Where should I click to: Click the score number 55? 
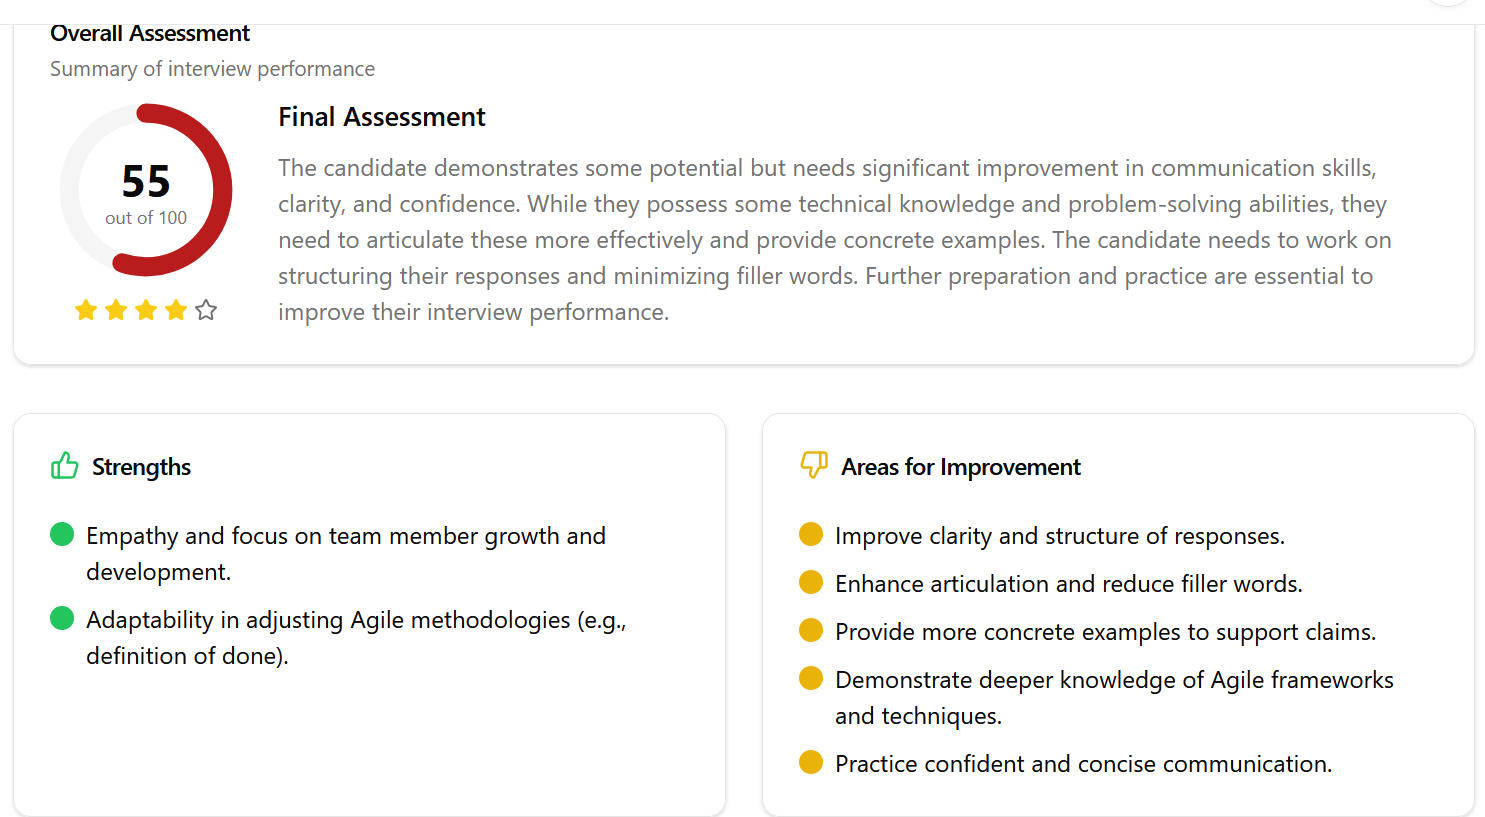point(146,181)
